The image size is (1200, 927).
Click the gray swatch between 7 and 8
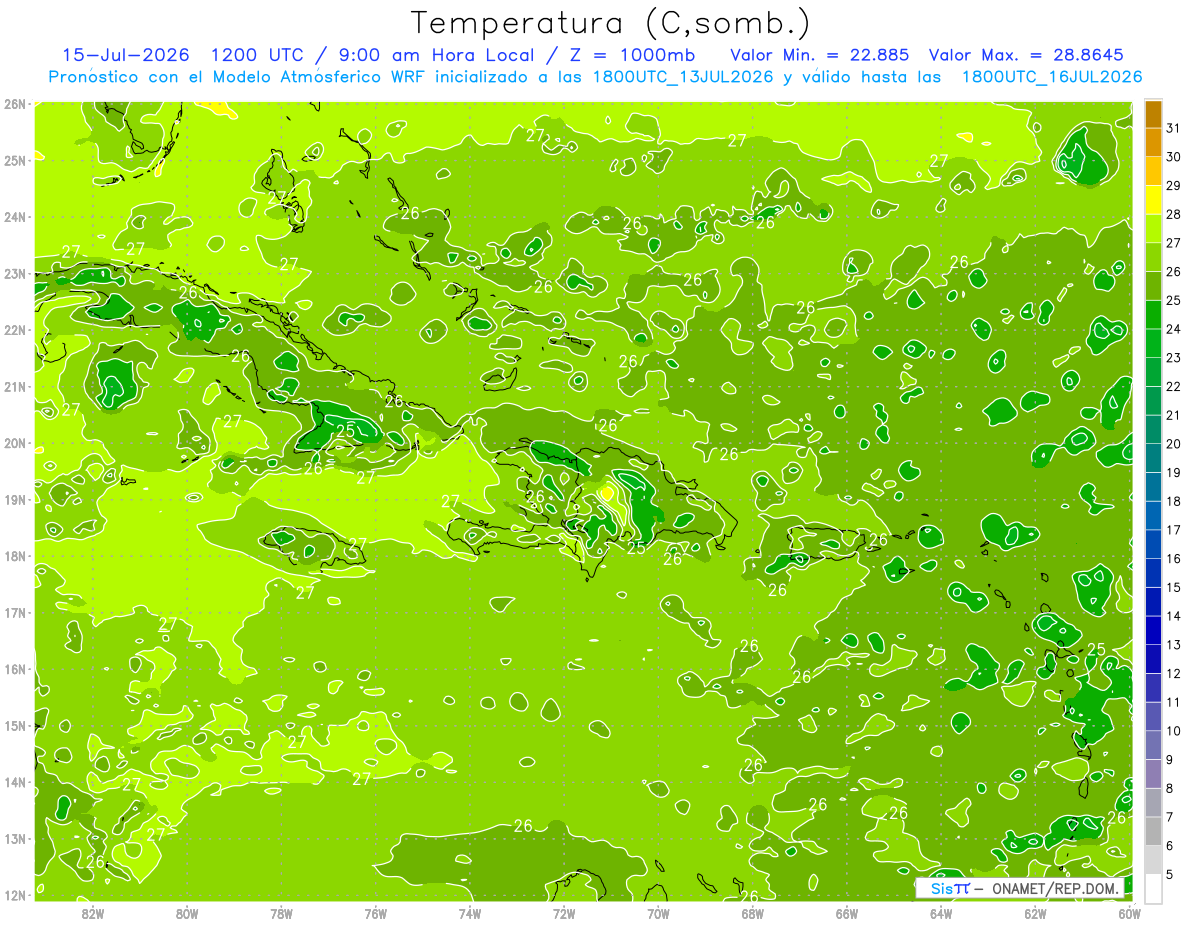coord(1153,802)
